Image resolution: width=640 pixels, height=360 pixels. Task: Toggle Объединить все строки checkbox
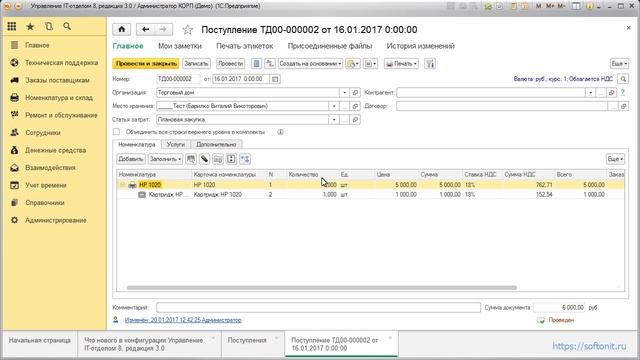[x=116, y=132]
